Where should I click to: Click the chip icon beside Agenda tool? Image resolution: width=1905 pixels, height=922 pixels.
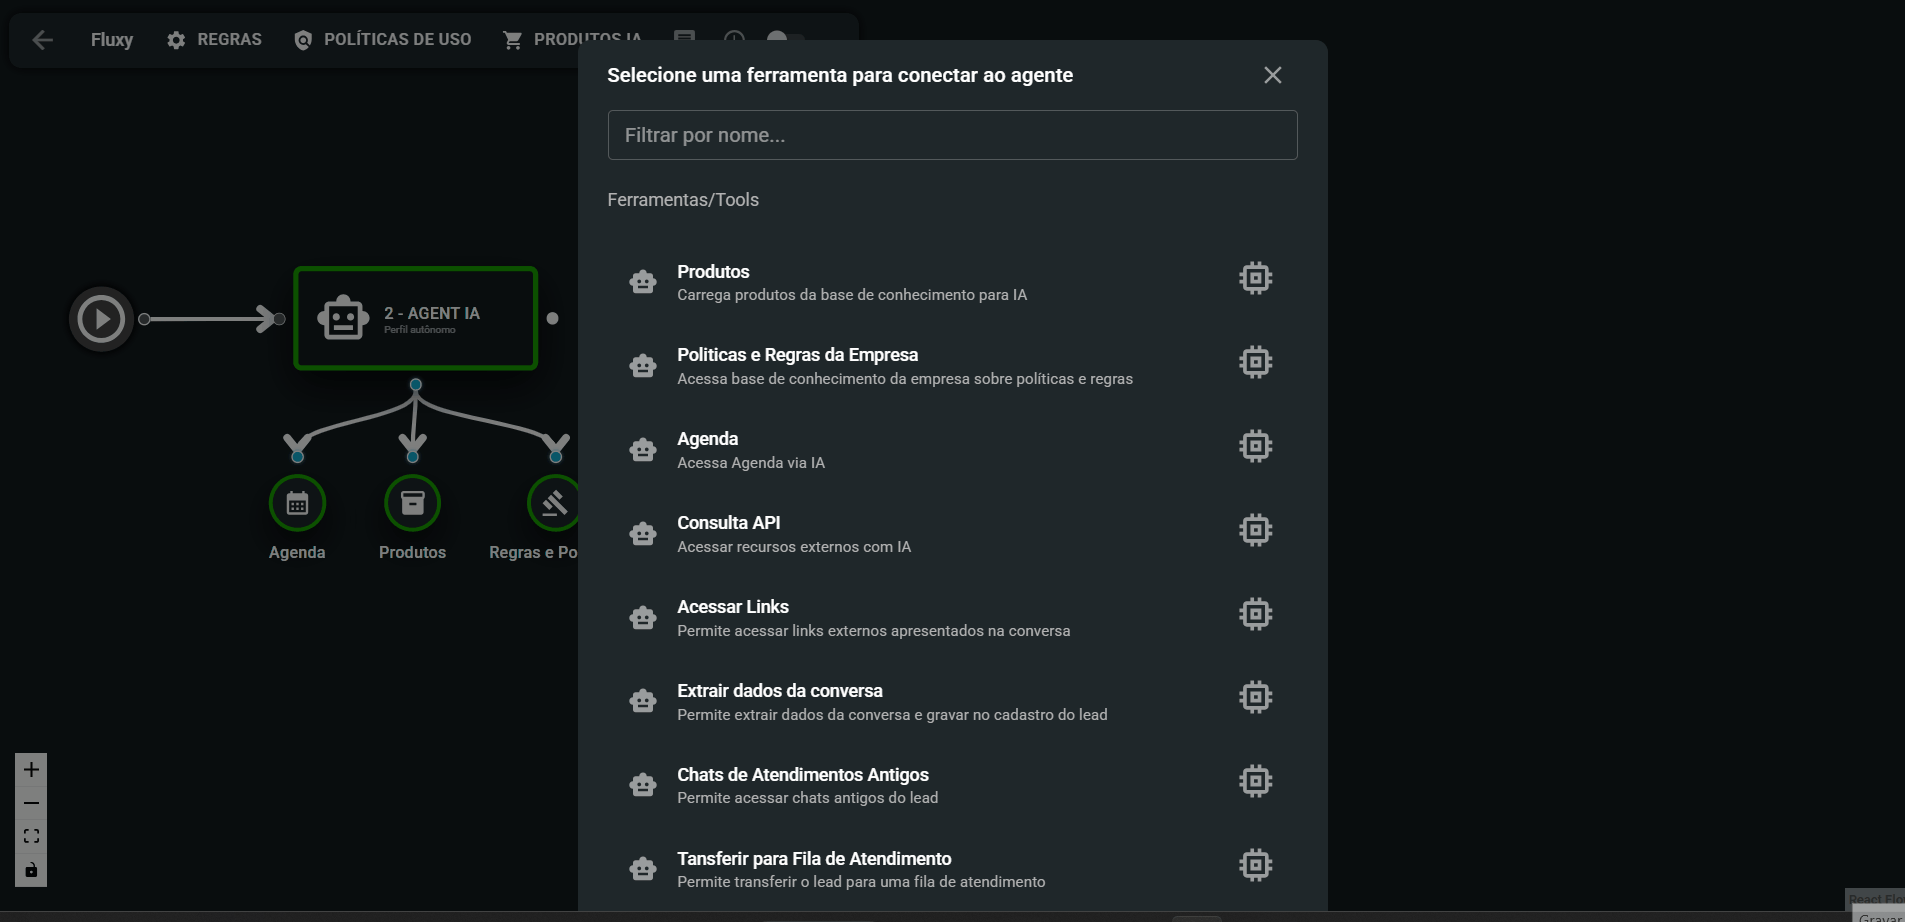[x=1255, y=446]
